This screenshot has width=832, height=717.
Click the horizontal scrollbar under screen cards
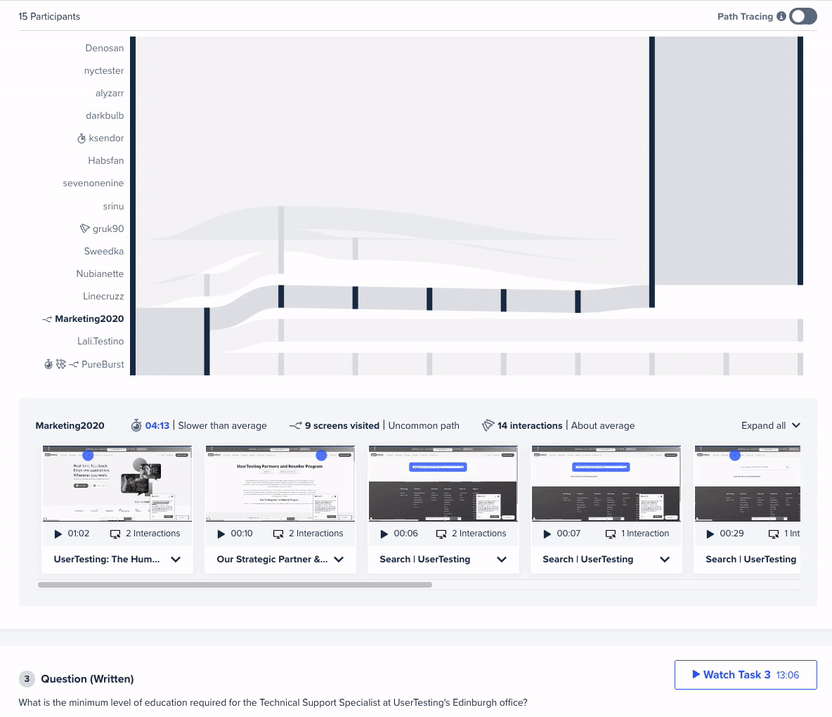(x=235, y=584)
